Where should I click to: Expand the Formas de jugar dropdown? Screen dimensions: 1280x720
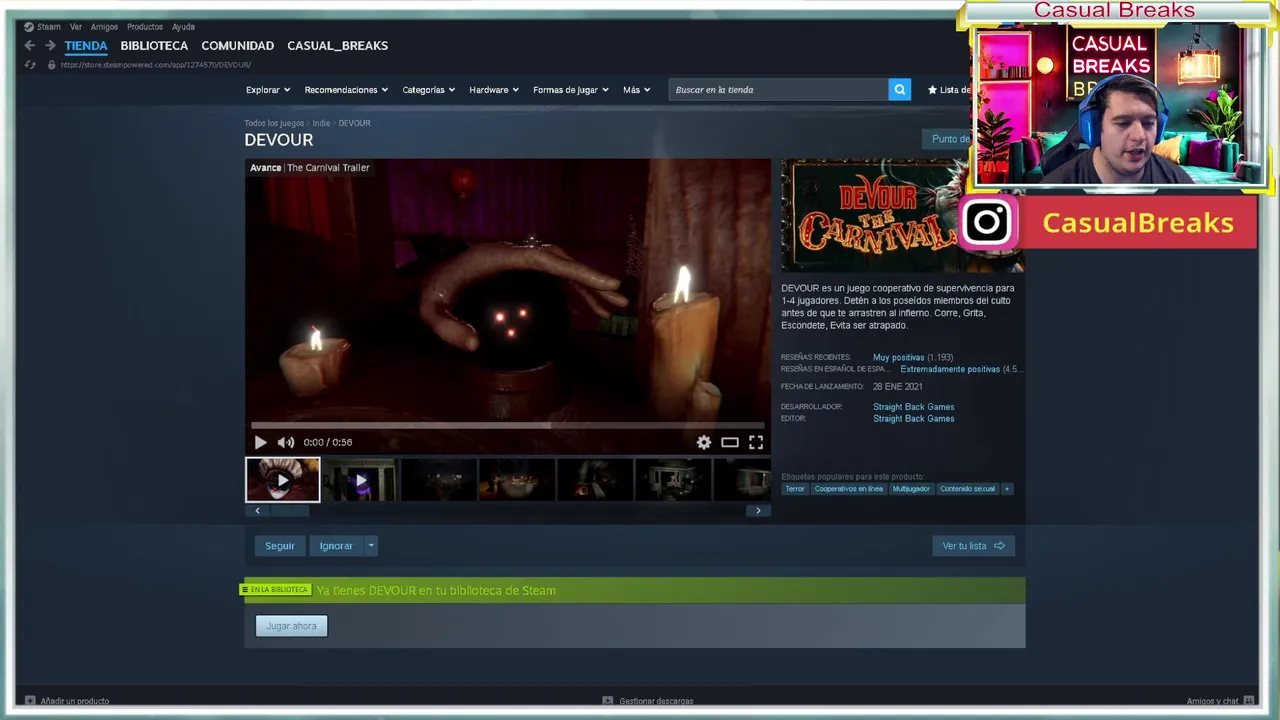(571, 90)
